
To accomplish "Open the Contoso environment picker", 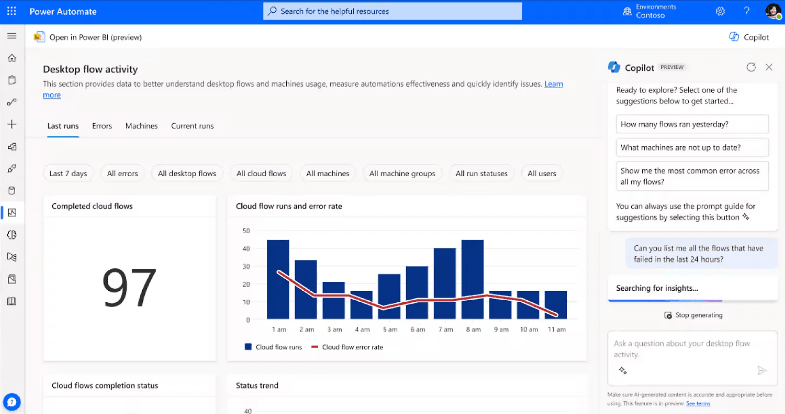I will click(663, 11).
